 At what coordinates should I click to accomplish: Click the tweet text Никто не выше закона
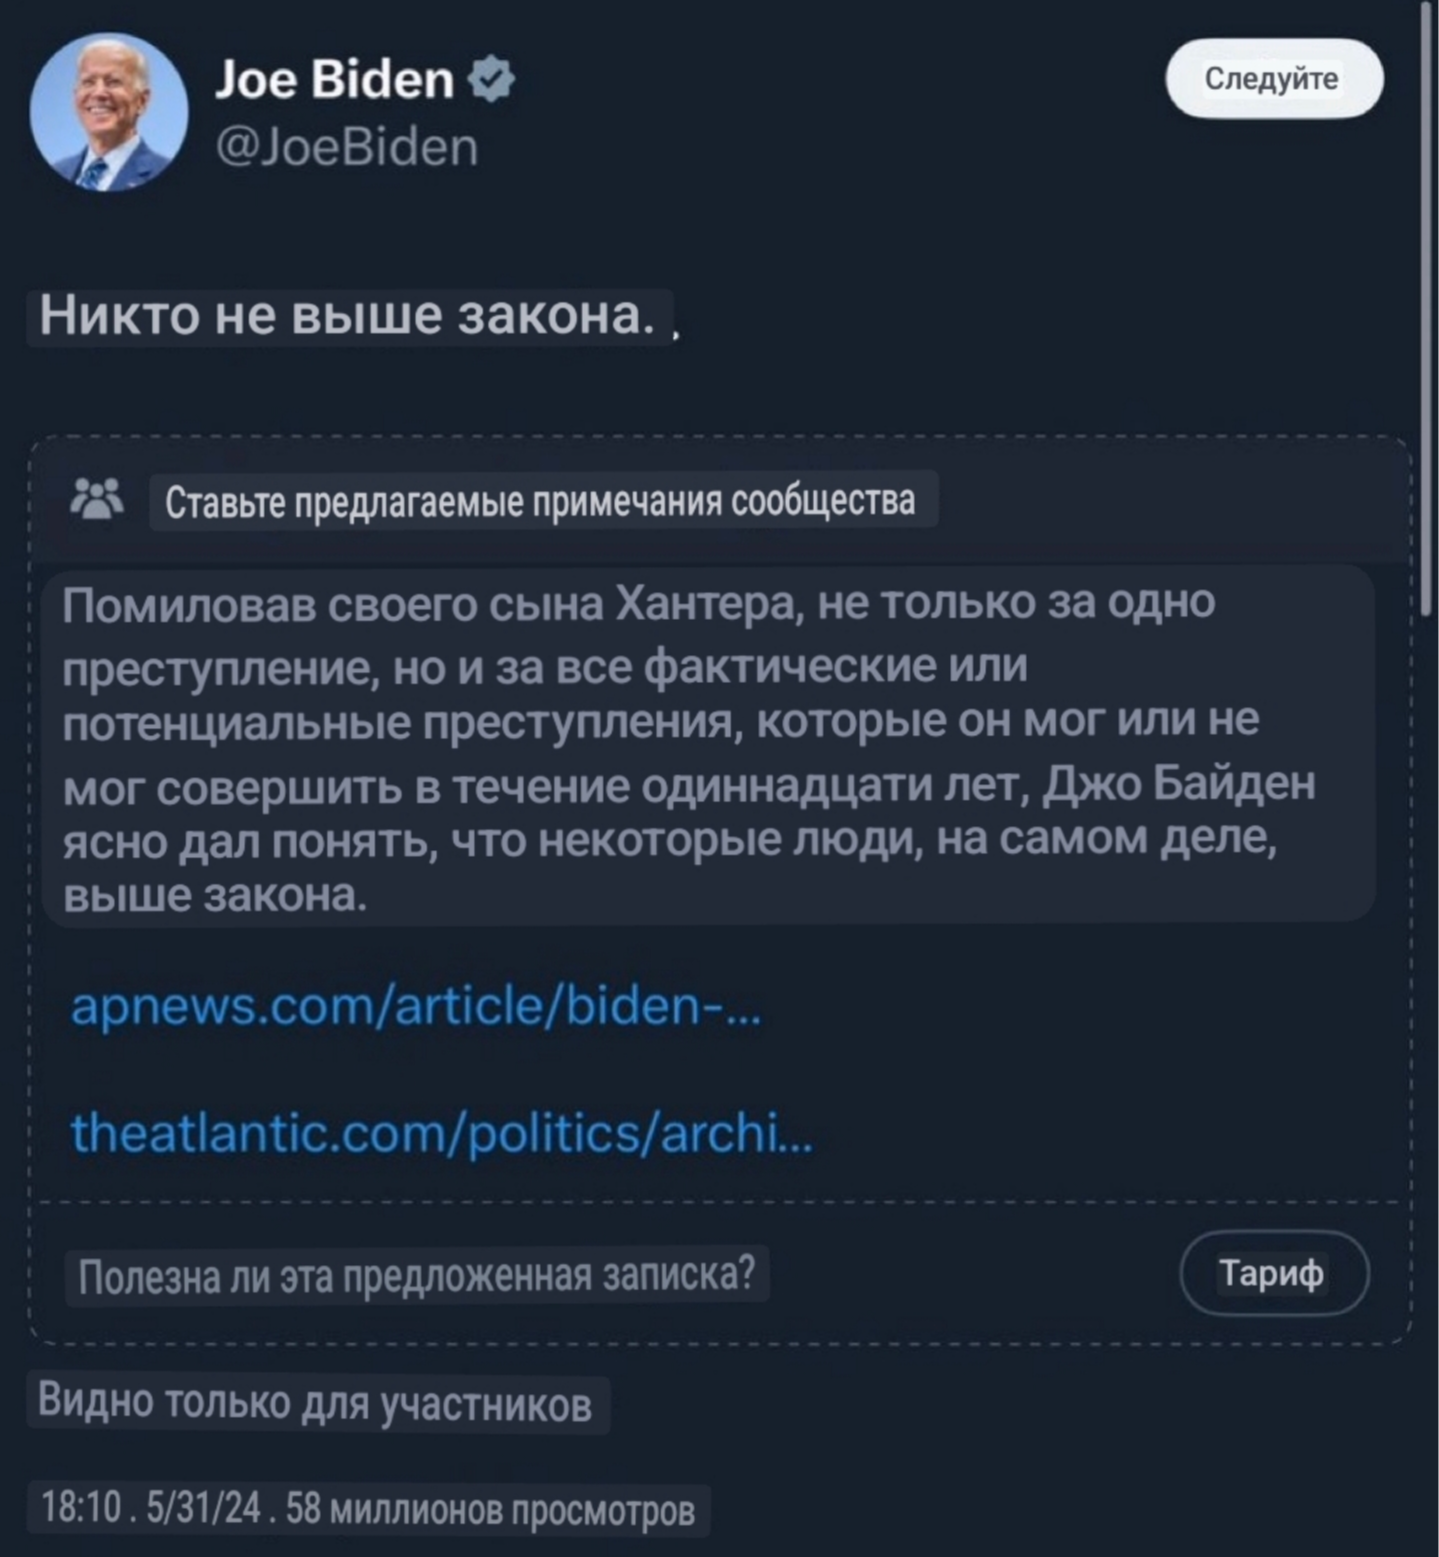coord(346,316)
